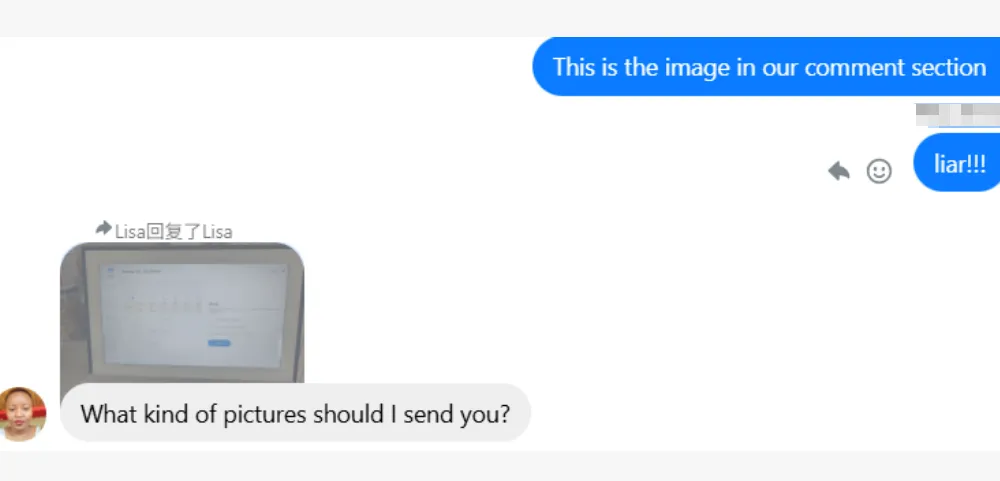1000x481 pixels.
Task: Click the curved arrow before Lisa回复了Lisa
Action: tap(103, 228)
